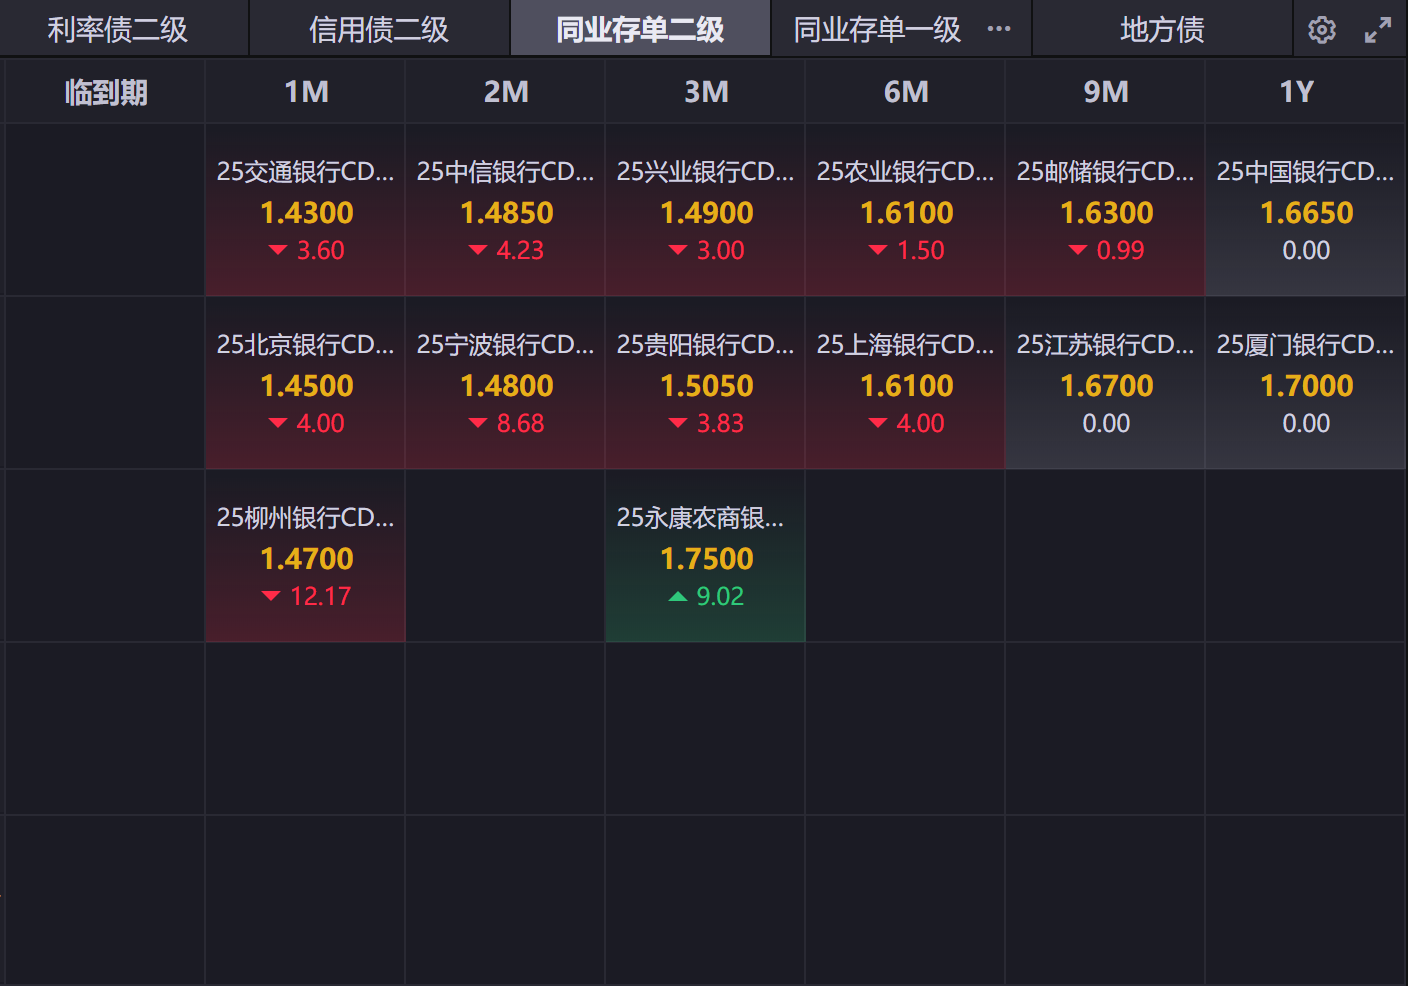Click yield value 1.6700
The image size is (1408, 986).
coord(1107,386)
